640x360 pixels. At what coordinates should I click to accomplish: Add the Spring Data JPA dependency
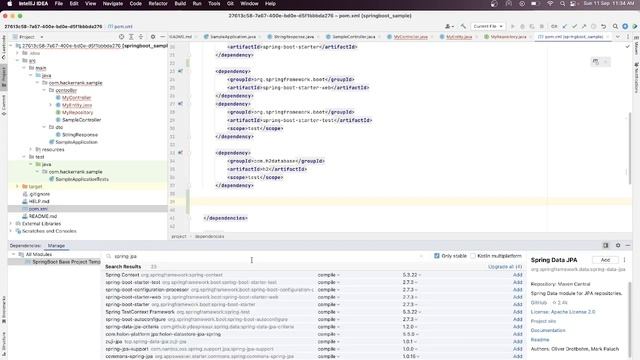coord(605,260)
